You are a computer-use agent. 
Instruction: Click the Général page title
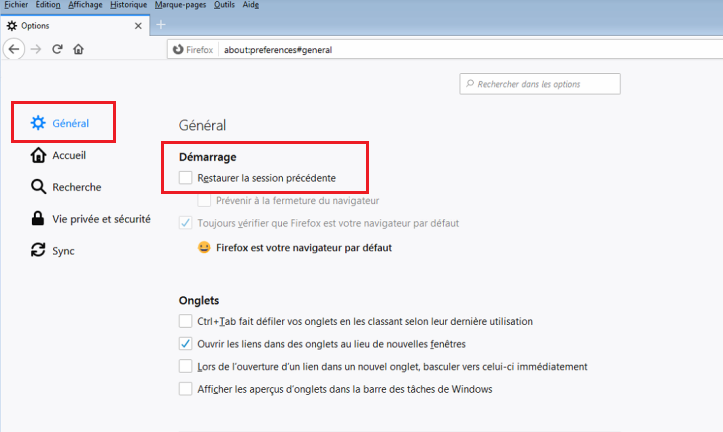point(202,125)
